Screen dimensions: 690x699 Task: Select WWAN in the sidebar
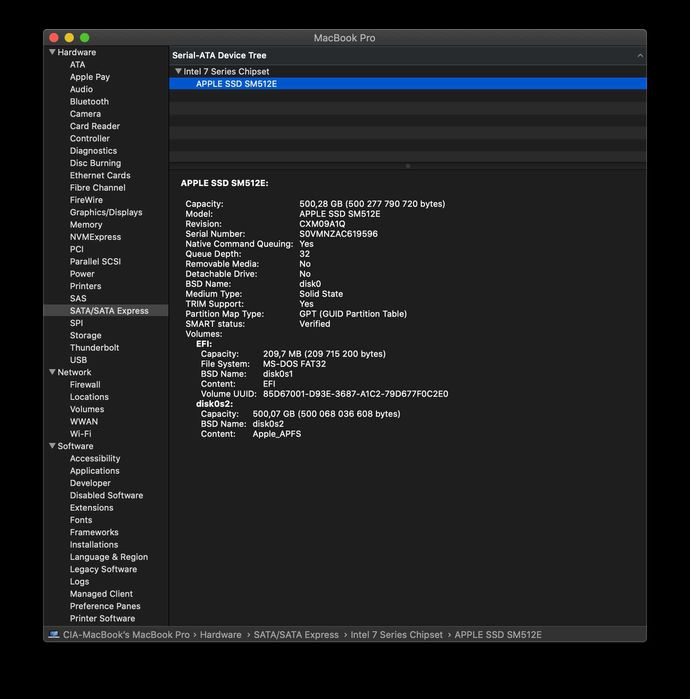click(84, 422)
